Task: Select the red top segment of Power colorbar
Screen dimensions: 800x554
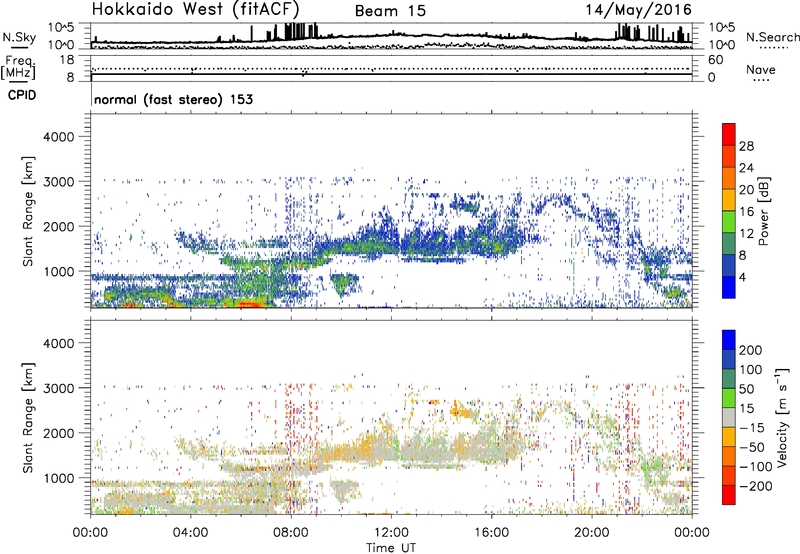Action: click(x=729, y=134)
